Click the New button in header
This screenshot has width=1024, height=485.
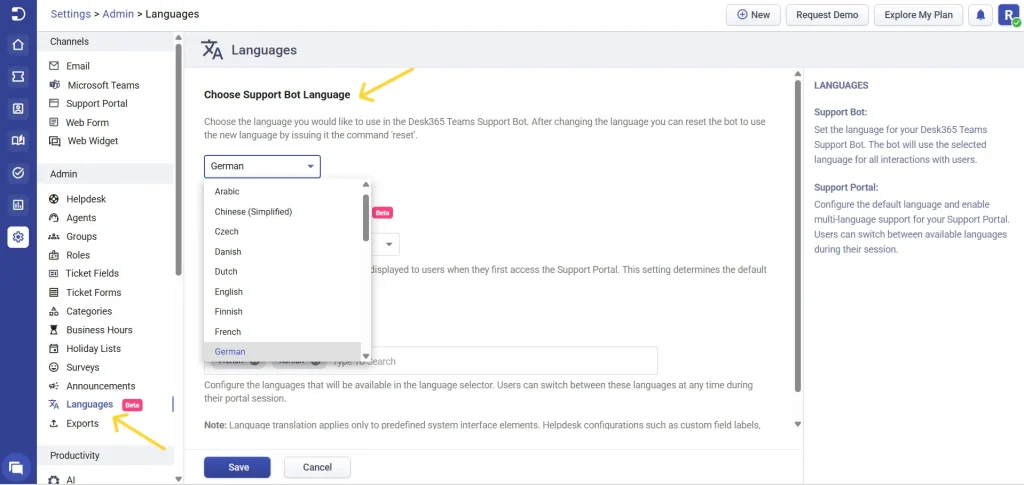pyautogui.click(x=753, y=14)
